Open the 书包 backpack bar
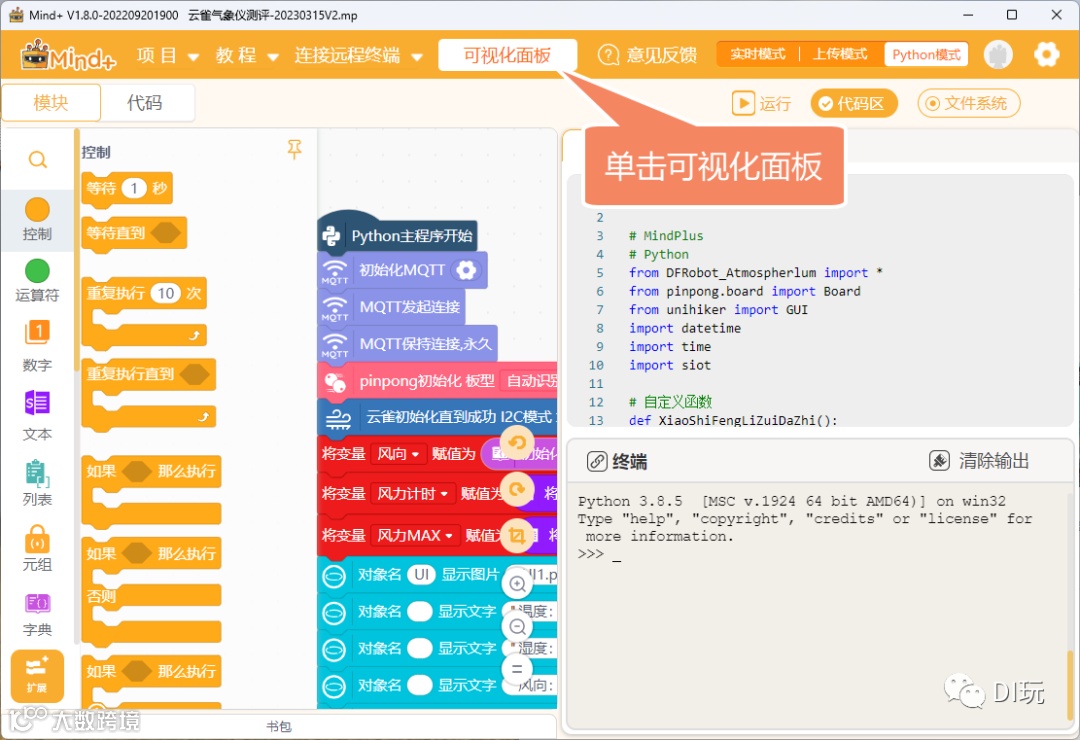The width and height of the screenshot is (1080, 740). [279, 726]
